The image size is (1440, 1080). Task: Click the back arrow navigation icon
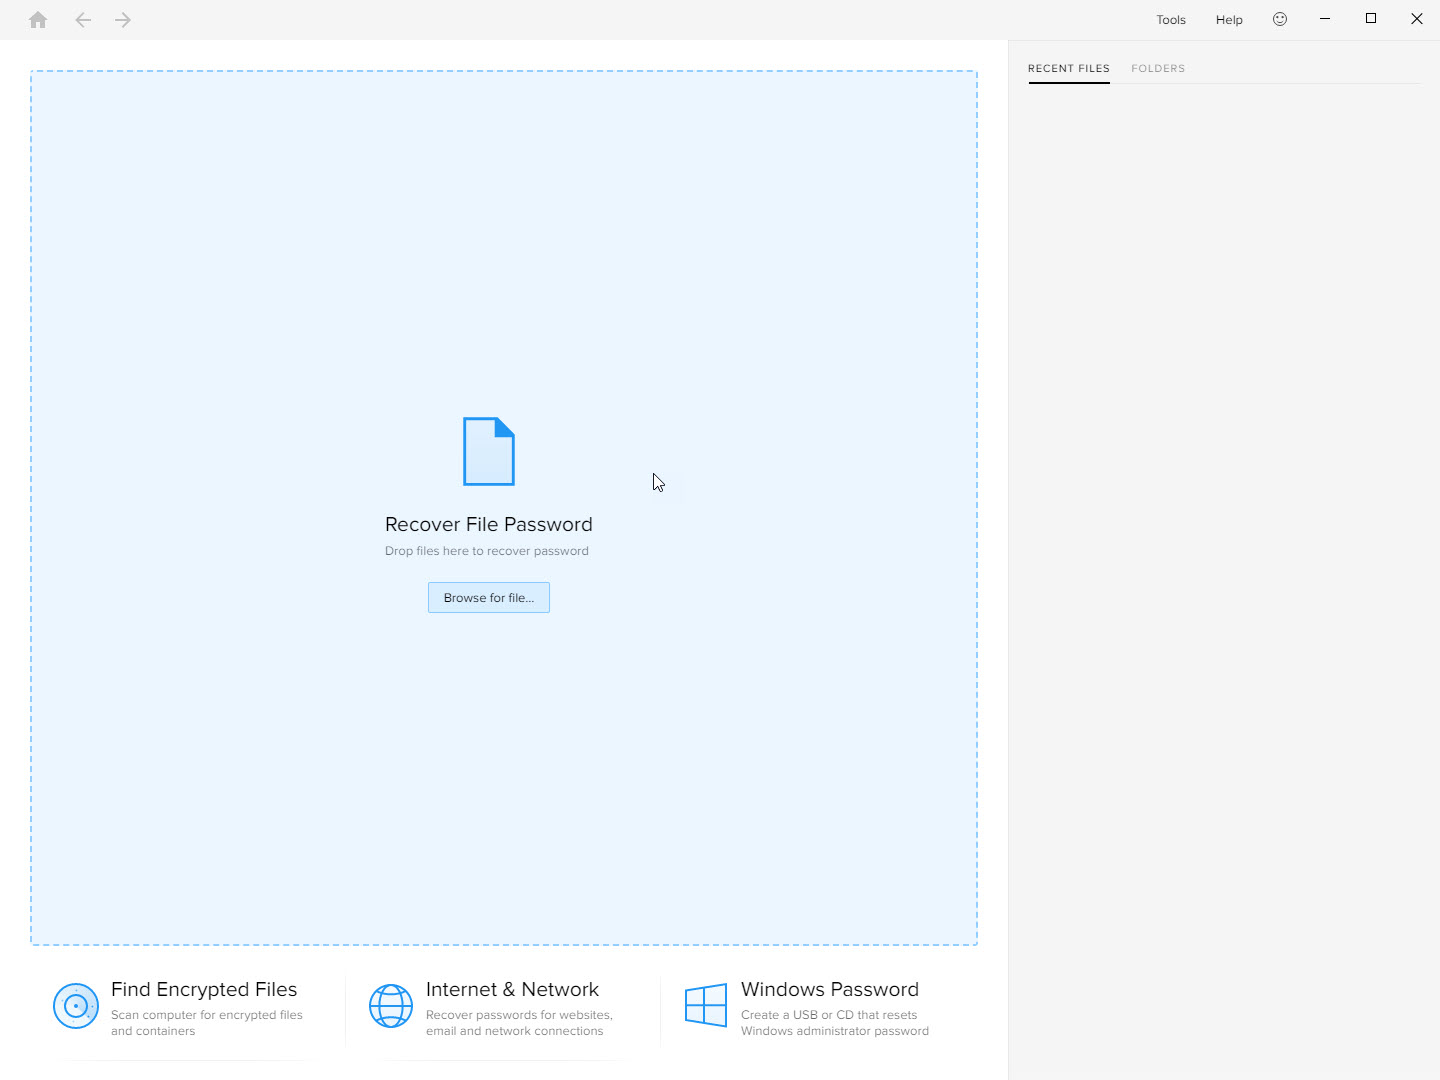(83, 20)
